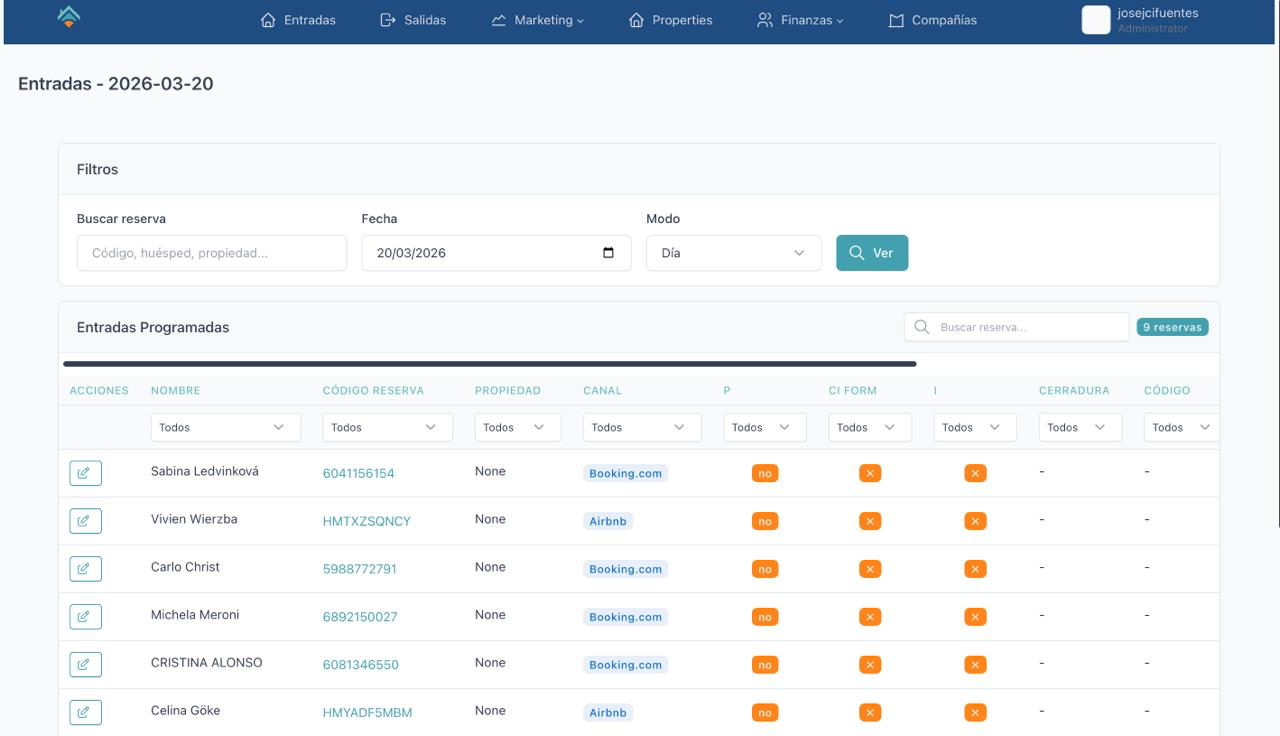Go to Entradas in the navbar
The width and height of the screenshot is (1280, 736).
298,20
